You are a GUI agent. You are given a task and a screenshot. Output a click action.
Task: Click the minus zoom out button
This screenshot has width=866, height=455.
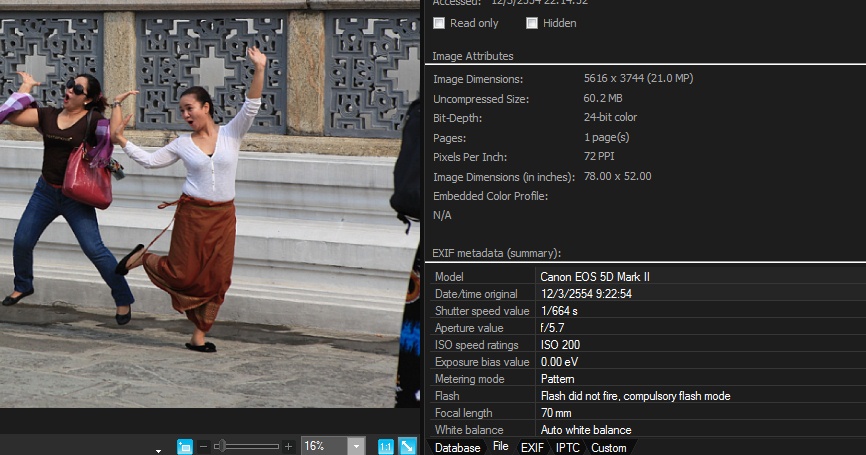[204, 446]
